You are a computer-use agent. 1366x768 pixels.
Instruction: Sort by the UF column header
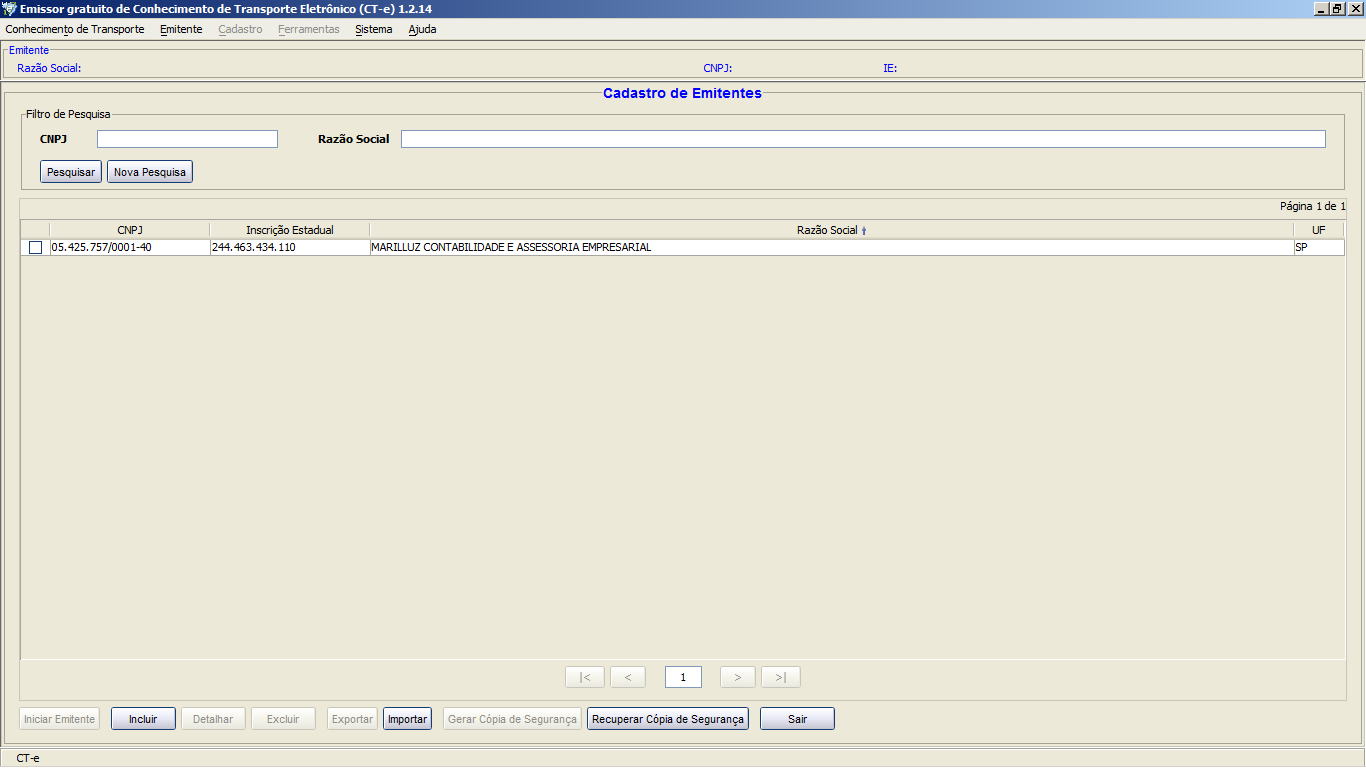1318,230
